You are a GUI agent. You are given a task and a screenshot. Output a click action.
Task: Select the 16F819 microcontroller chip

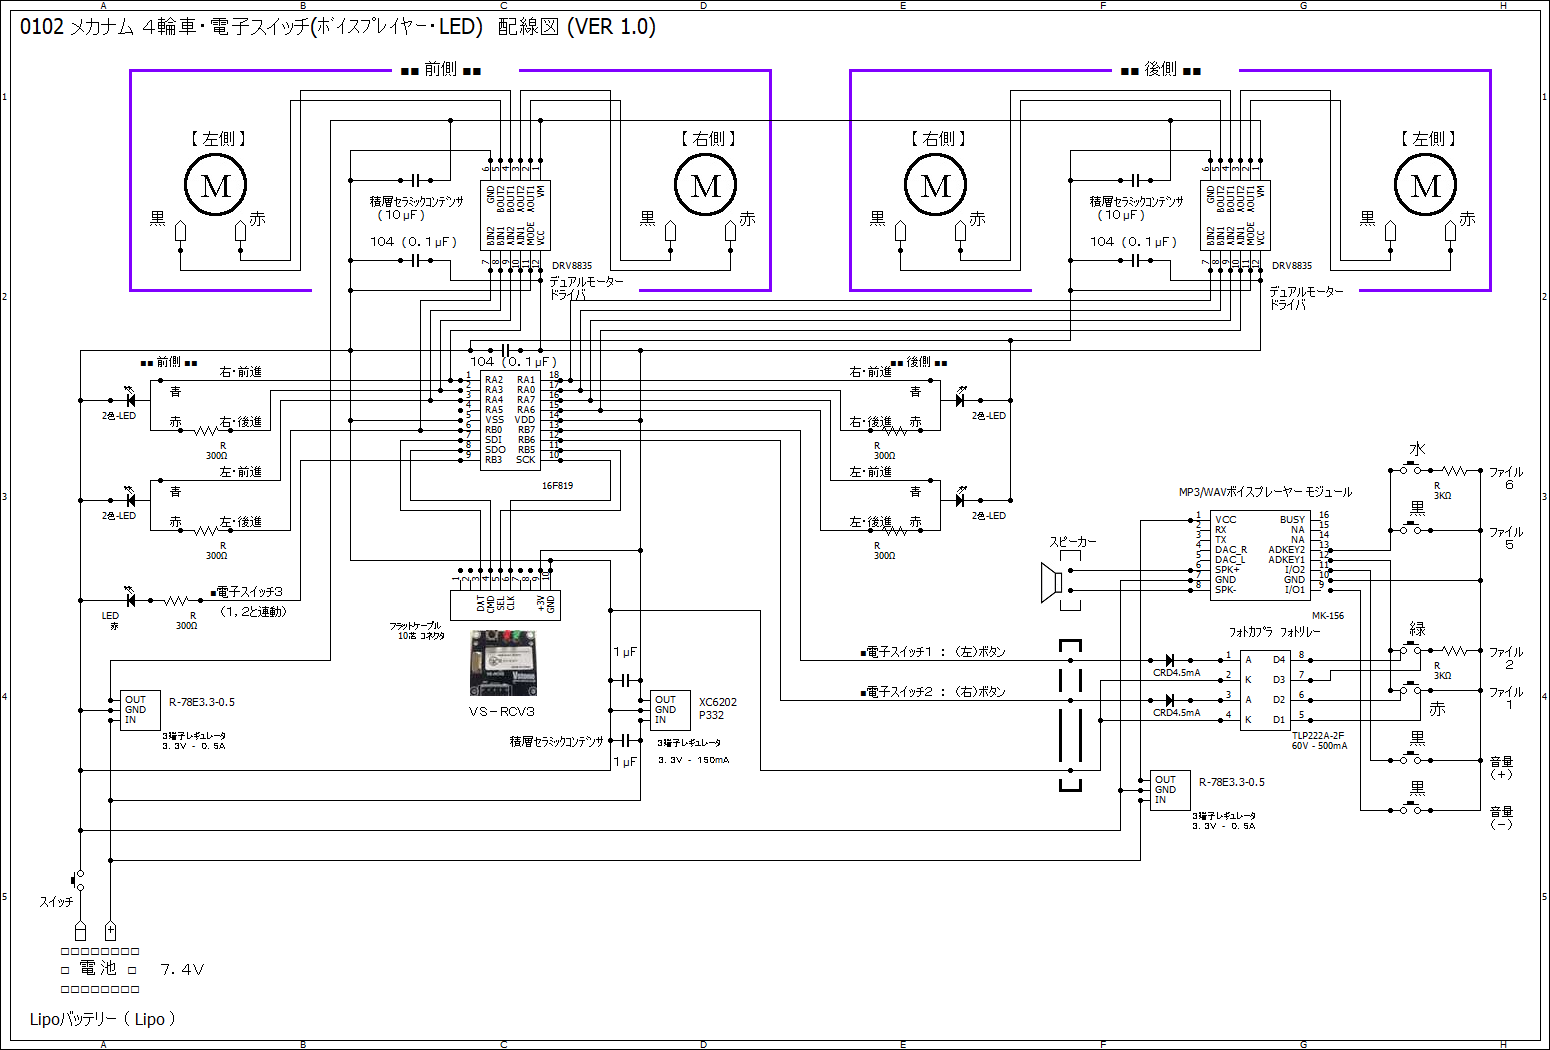[510, 420]
